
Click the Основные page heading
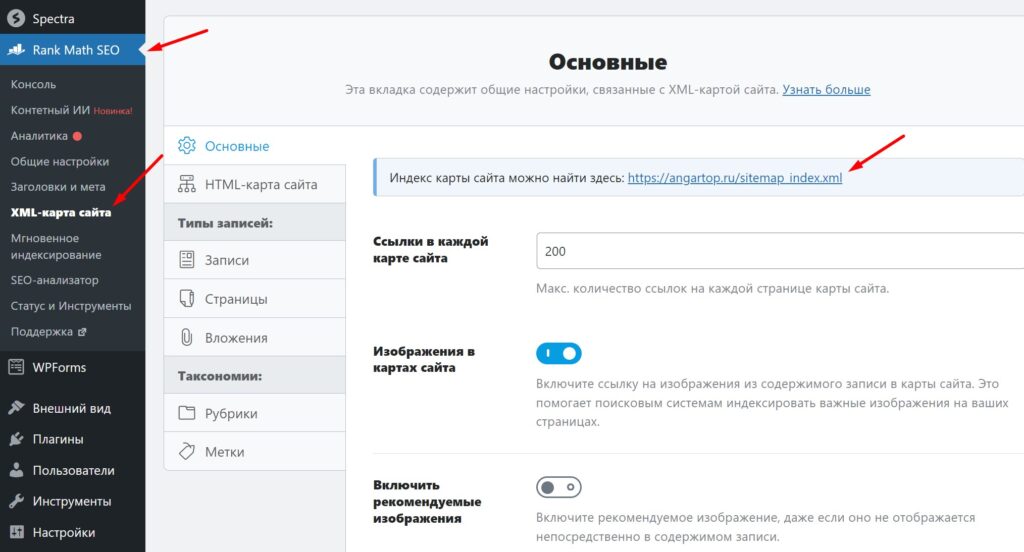607,62
